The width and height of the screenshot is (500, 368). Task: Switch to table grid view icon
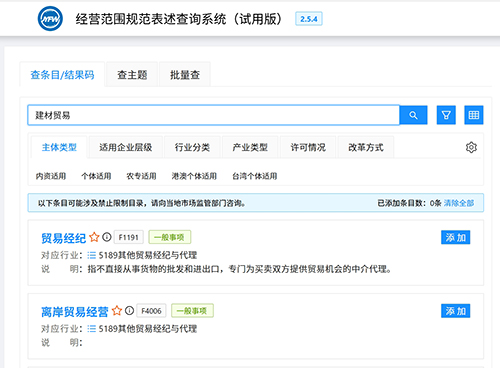[474, 115]
